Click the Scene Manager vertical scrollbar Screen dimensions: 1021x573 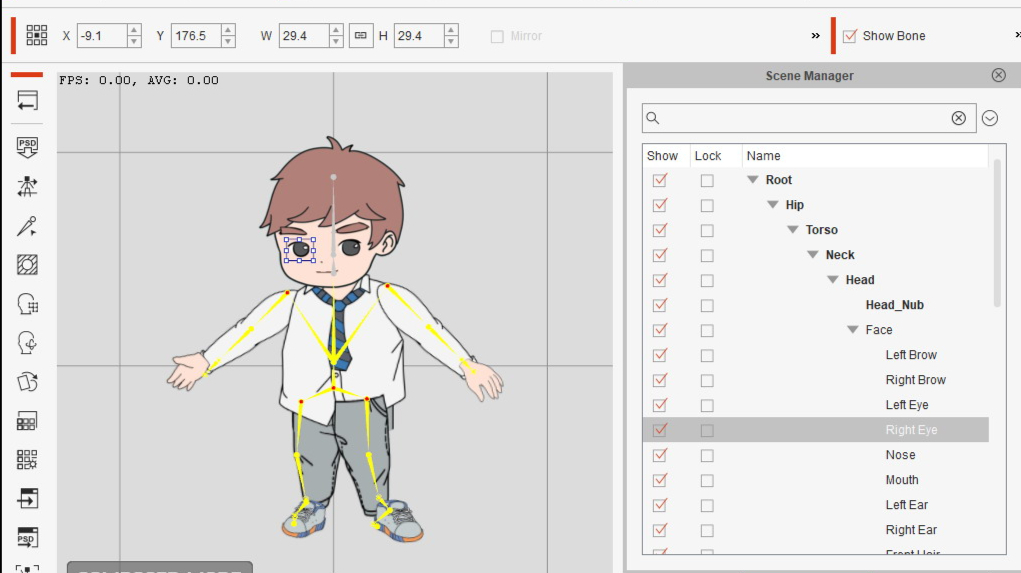[997, 233]
